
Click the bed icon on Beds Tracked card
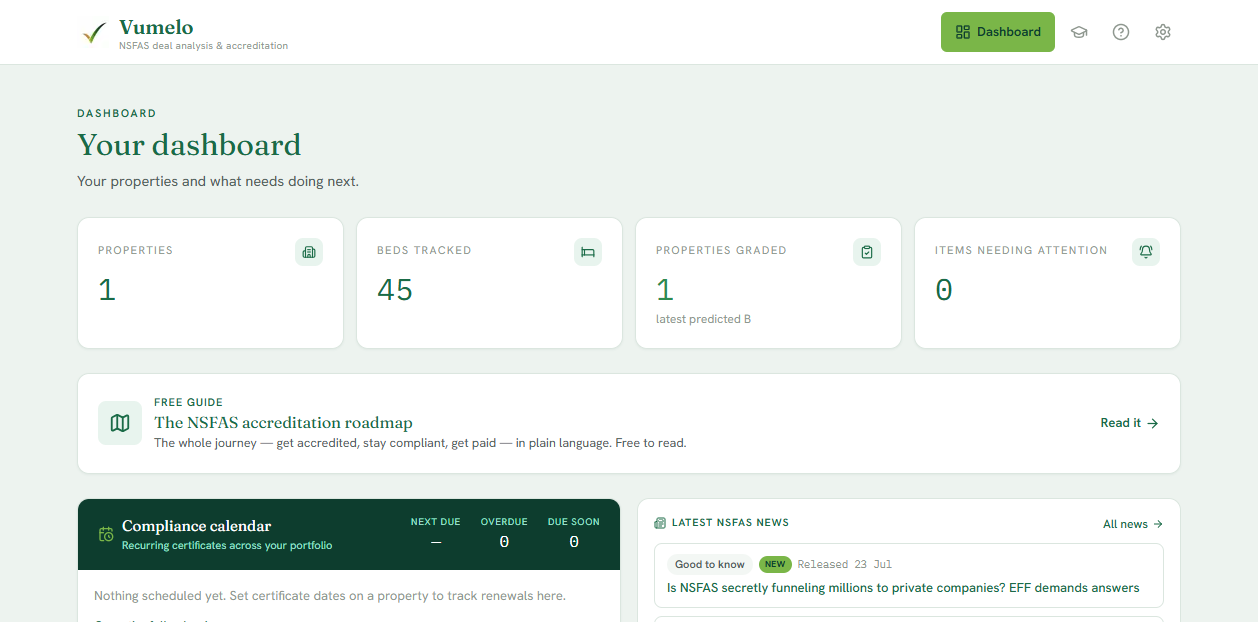click(588, 252)
